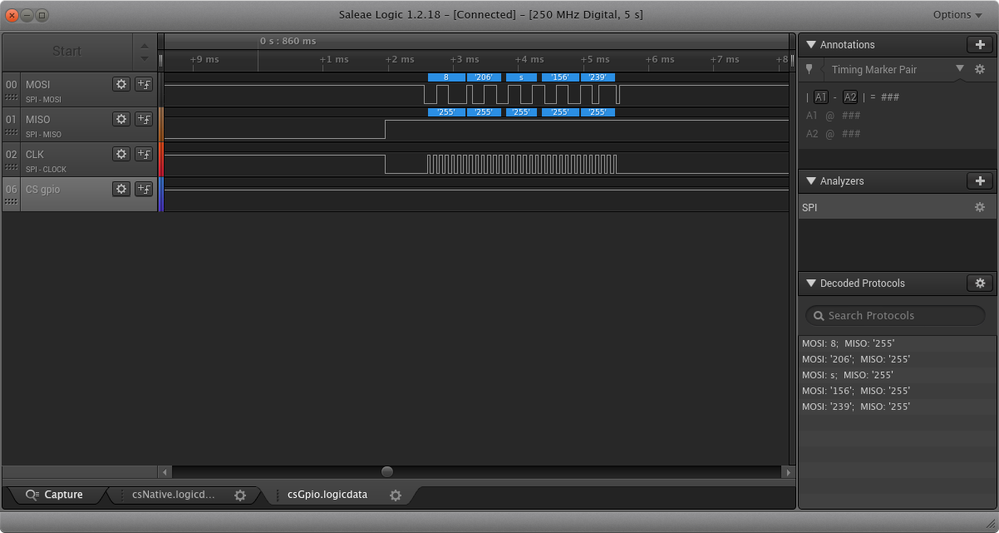999x533 pixels.
Task: Decrease sample settings with down arrow
Action: click(145, 59)
